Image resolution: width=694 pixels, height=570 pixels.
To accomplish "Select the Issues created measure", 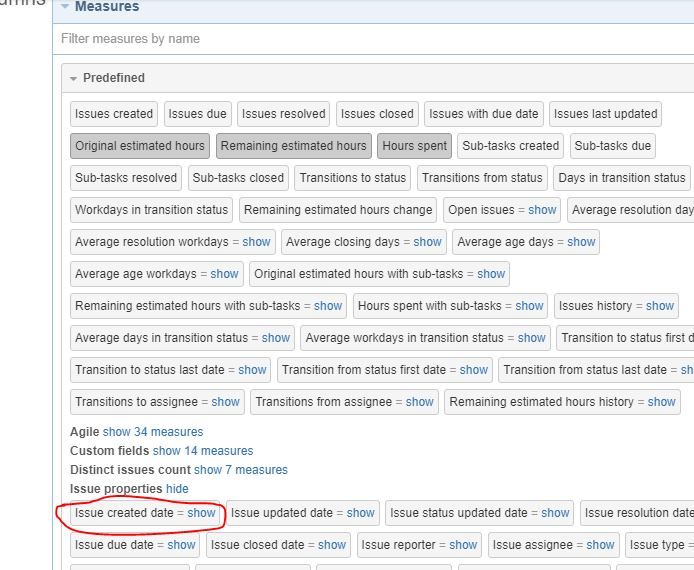I will tap(114, 114).
